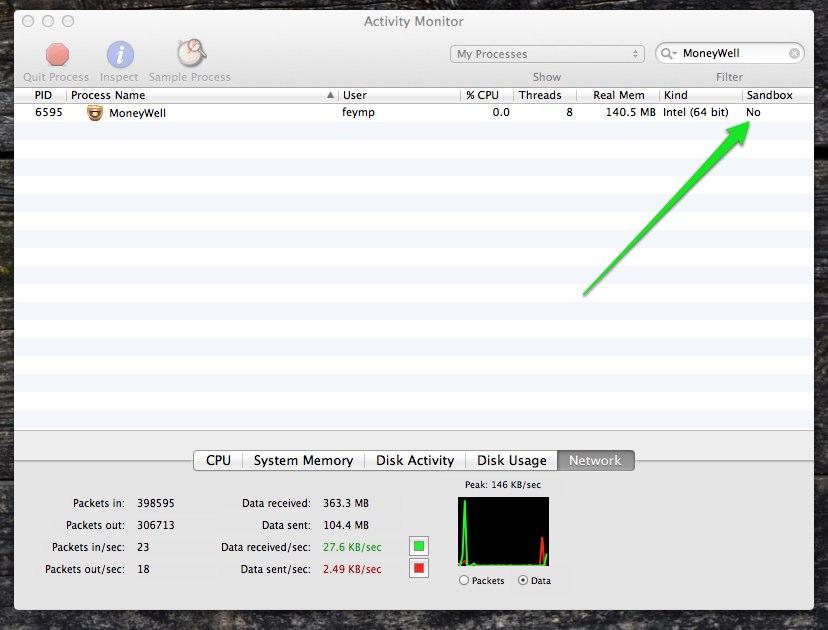Viewport: 828px width, 630px height.
Task: Click the Inspect info icon
Action: click(x=120, y=54)
